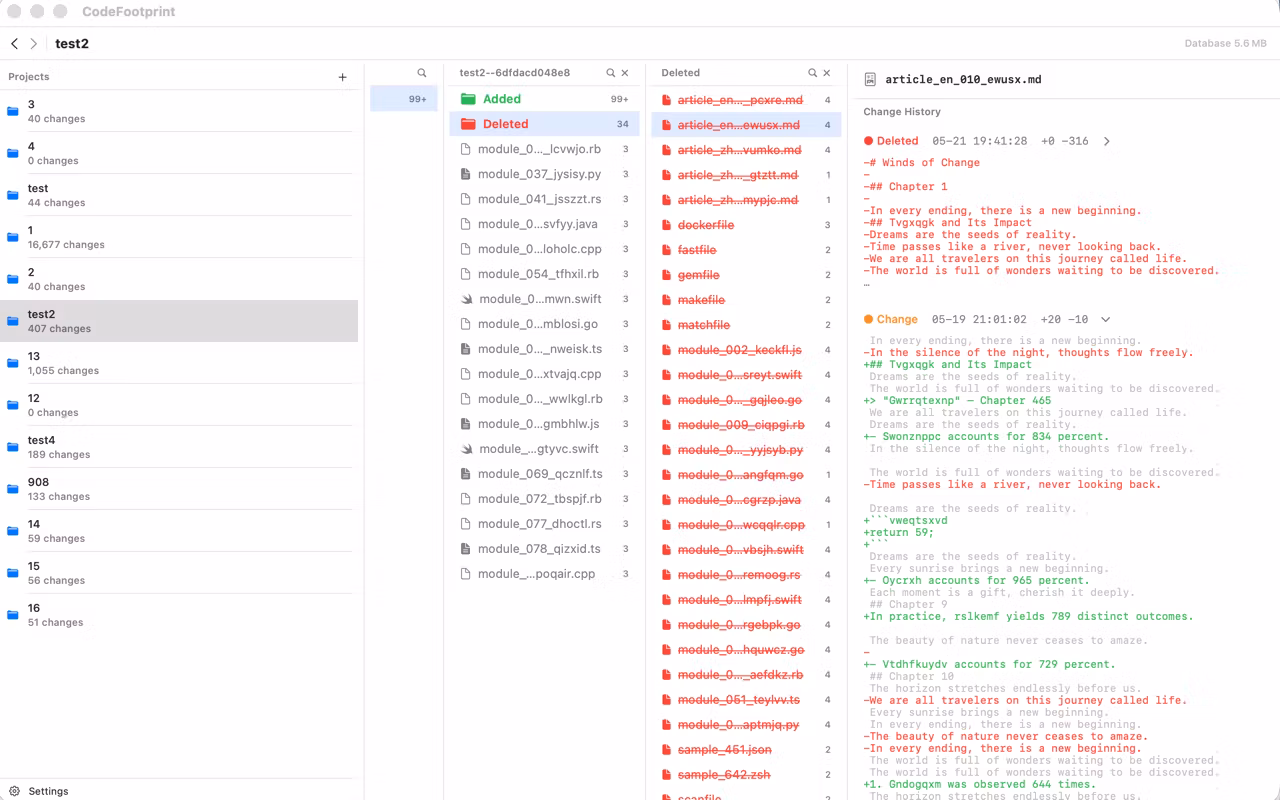This screenshot has width=1280, height=800.
Task: Select the file ending in mwn.swift
Action: pos(545,299)
